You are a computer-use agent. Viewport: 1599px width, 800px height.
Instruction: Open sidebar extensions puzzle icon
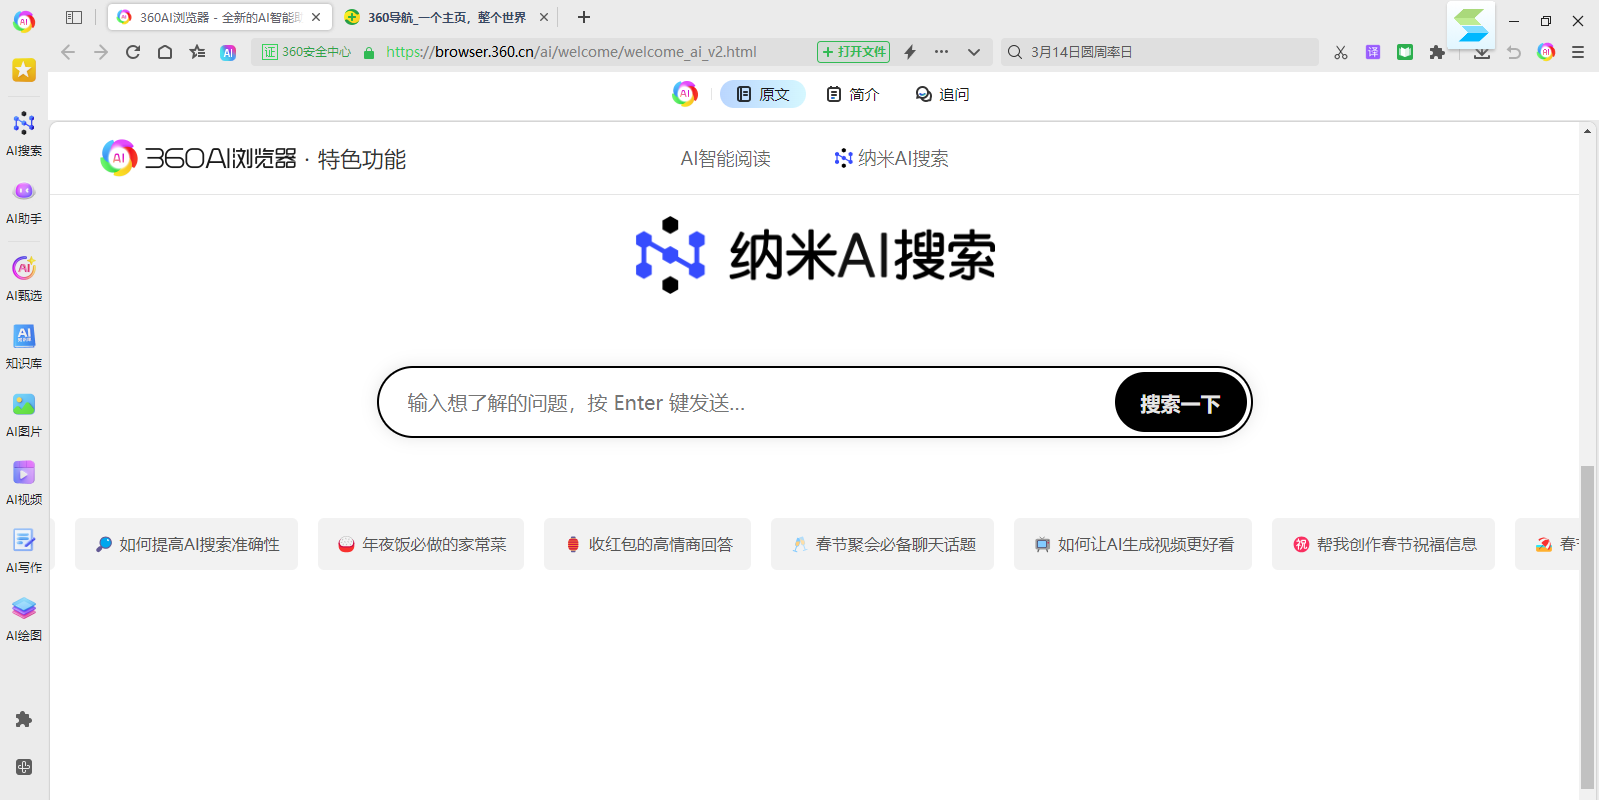coord(24,719)
